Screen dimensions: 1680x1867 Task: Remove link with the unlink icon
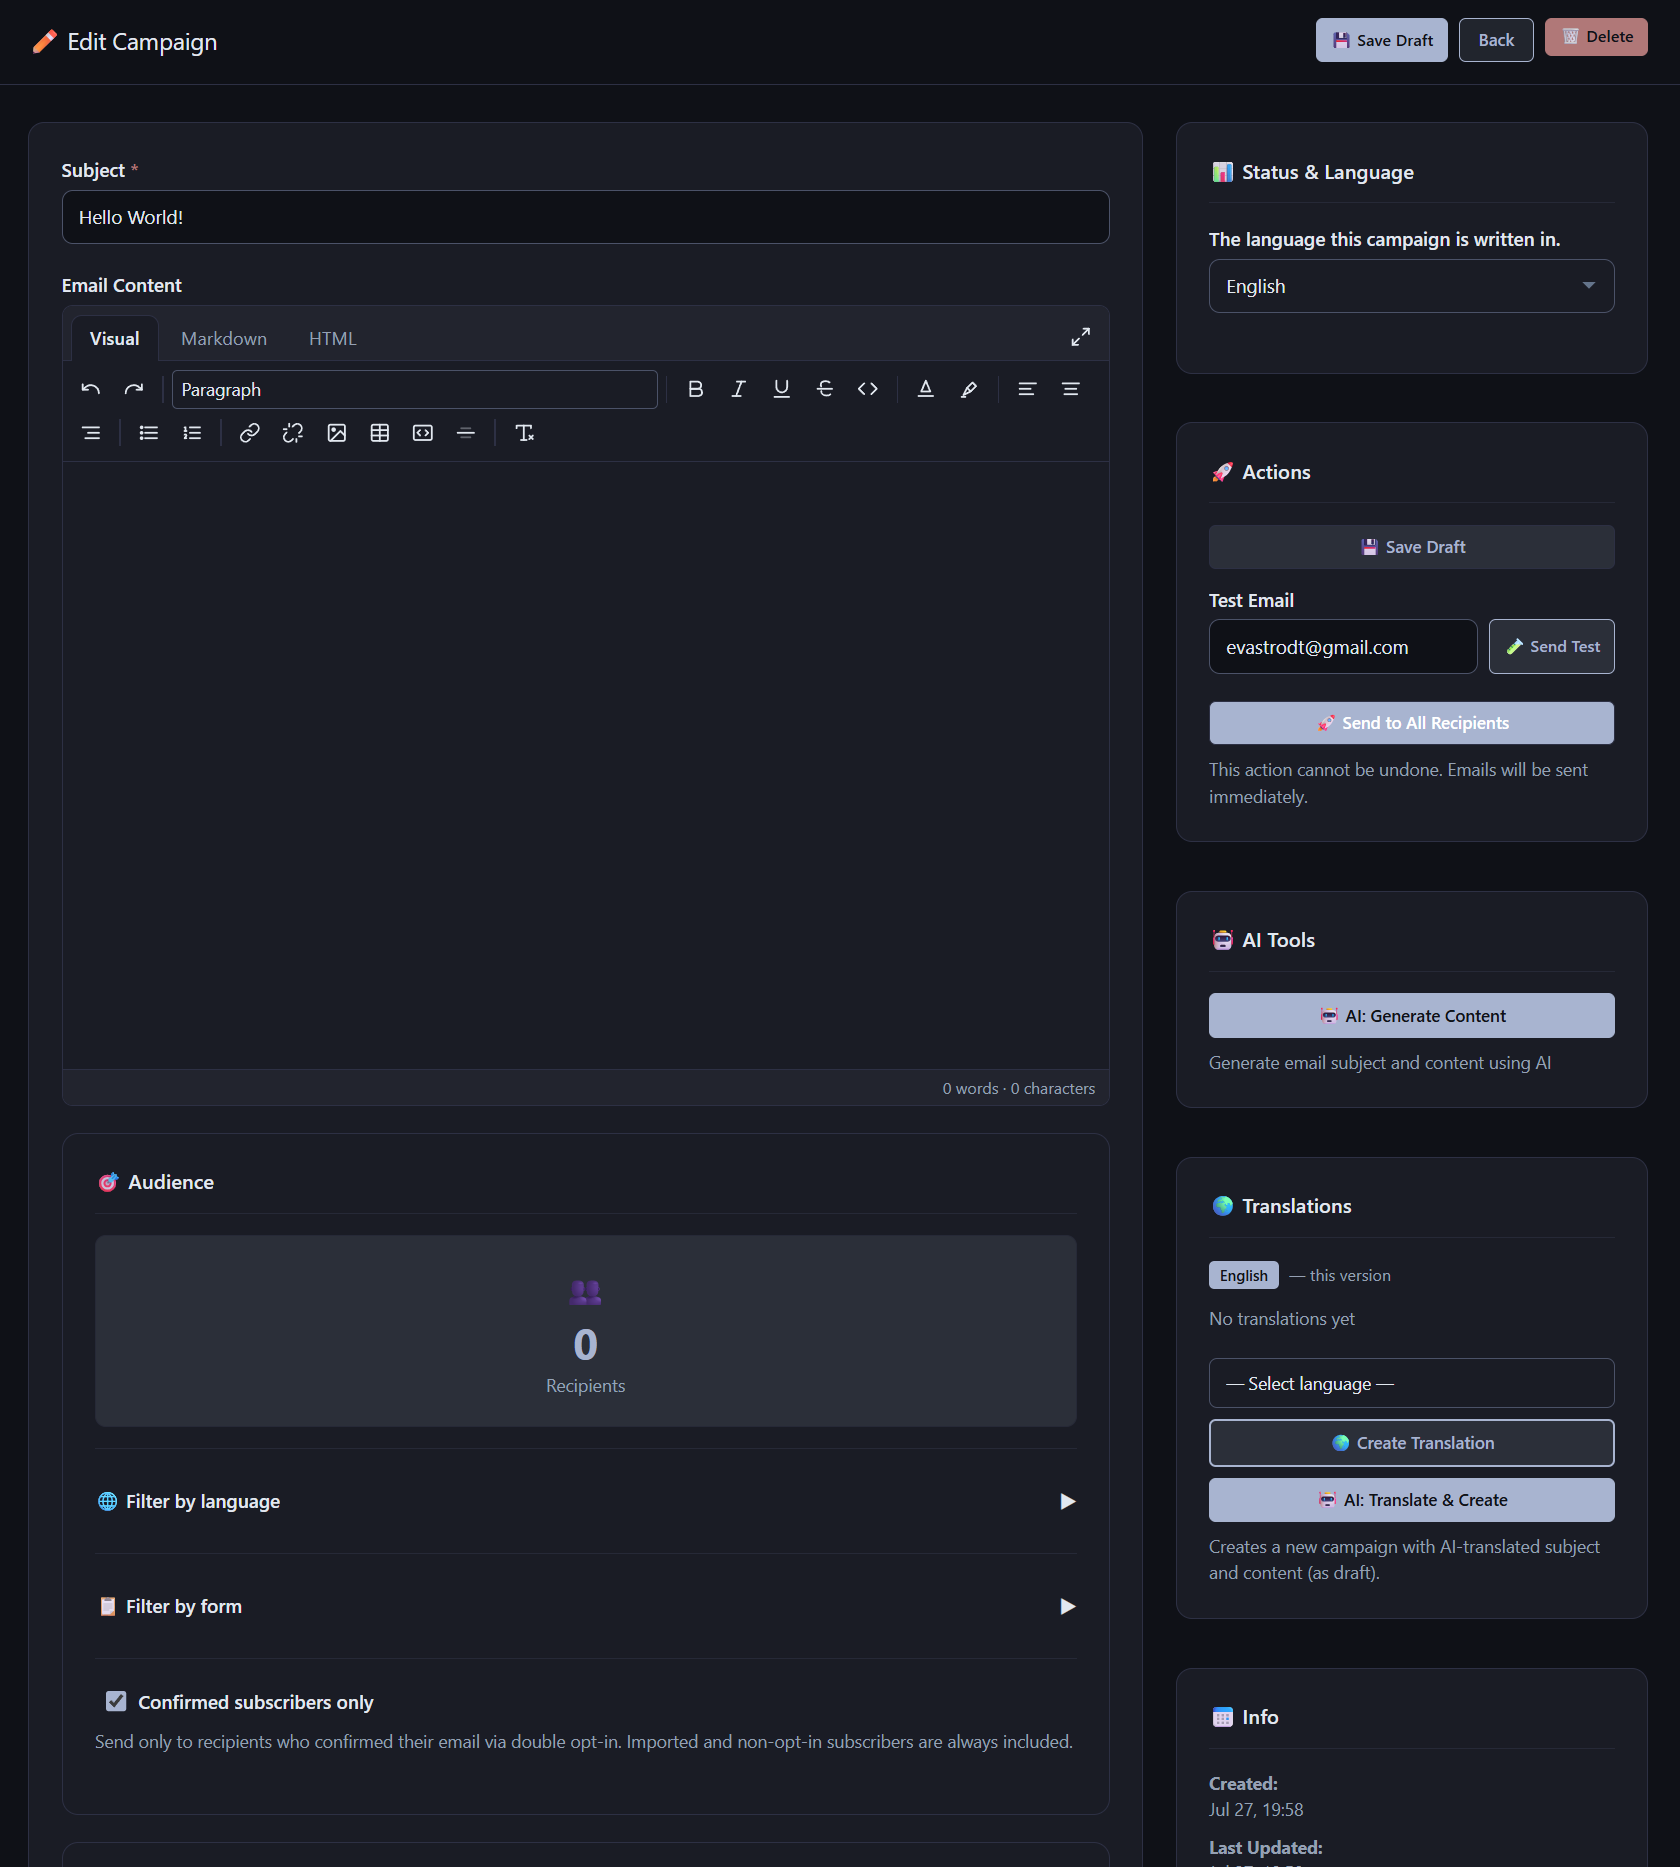(293, 433)
